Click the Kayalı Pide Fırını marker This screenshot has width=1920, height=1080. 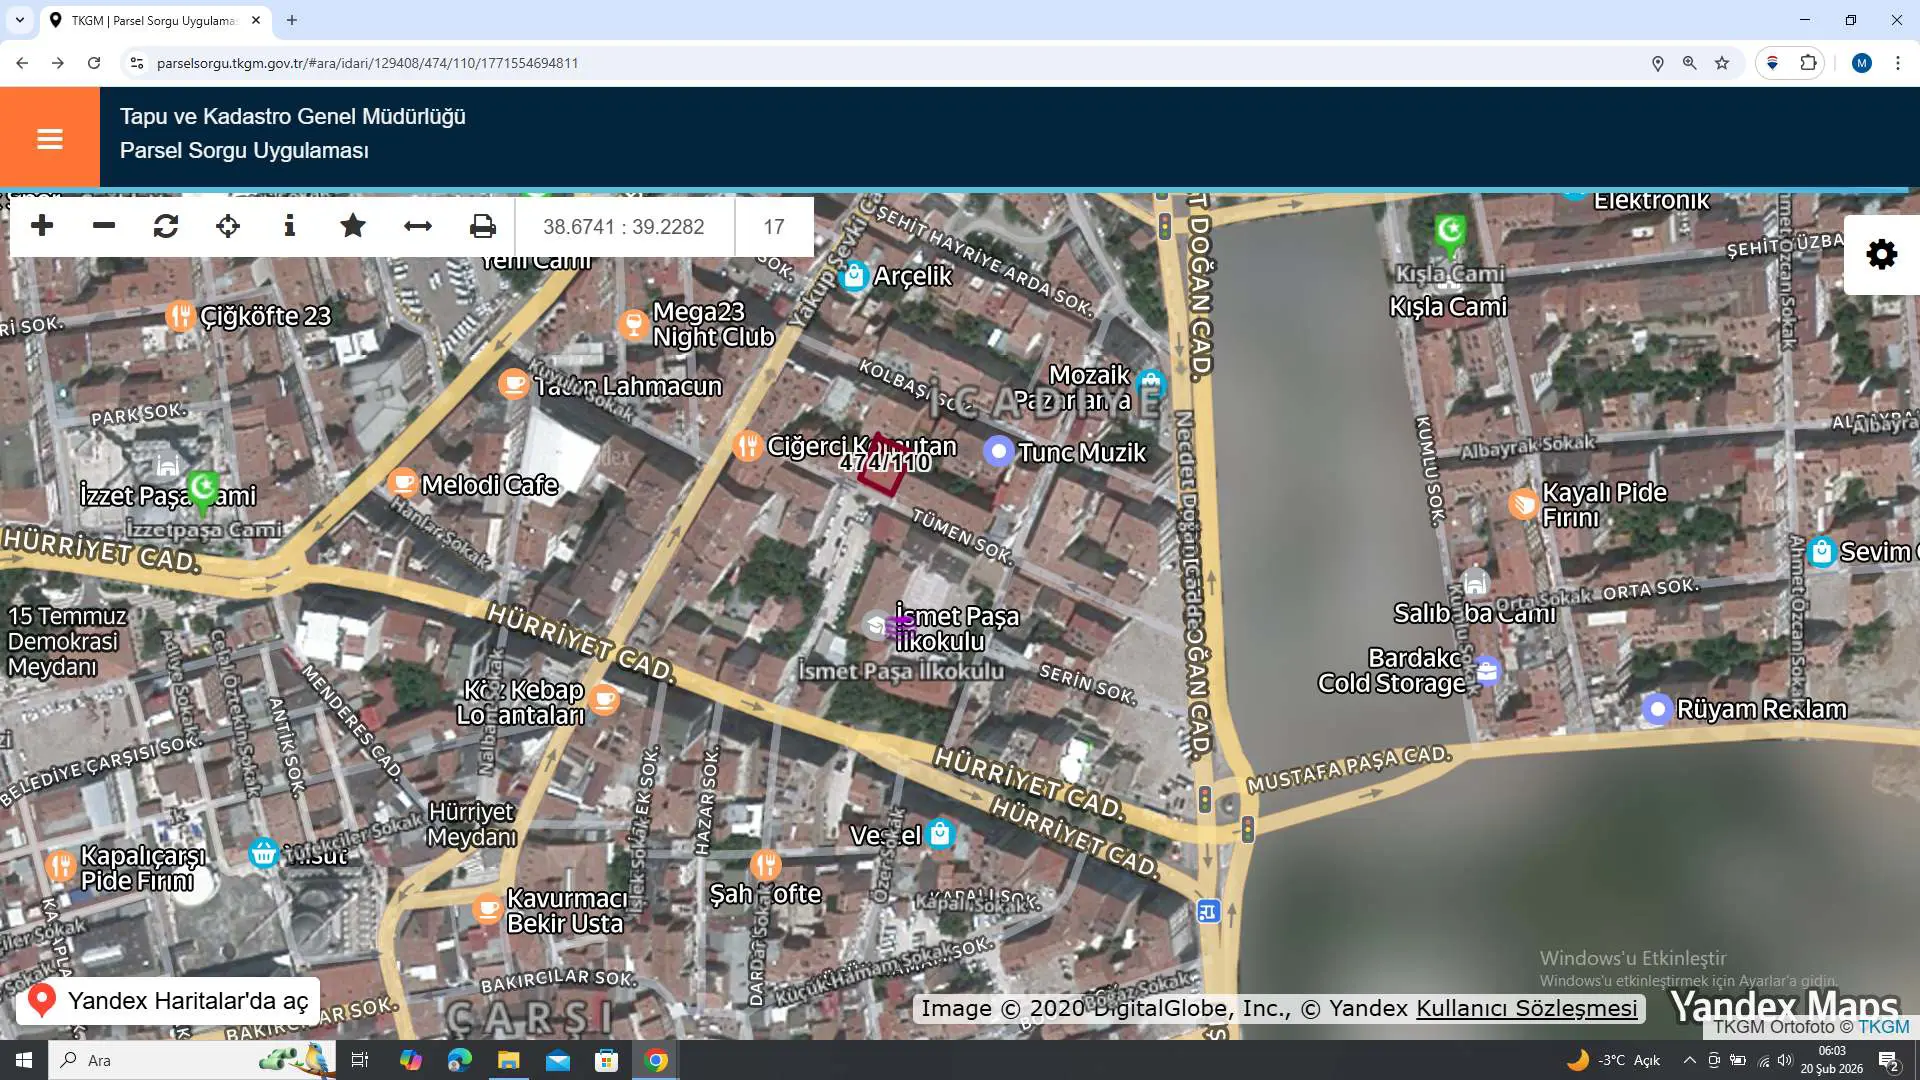point(1523,503)
